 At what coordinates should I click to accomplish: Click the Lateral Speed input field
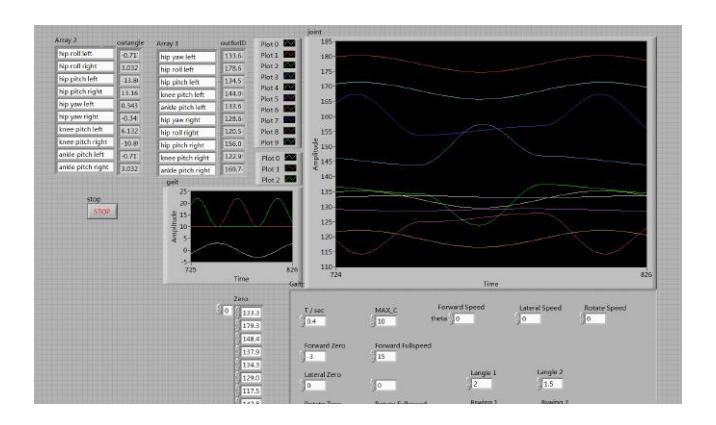click(x=531, y=319)
